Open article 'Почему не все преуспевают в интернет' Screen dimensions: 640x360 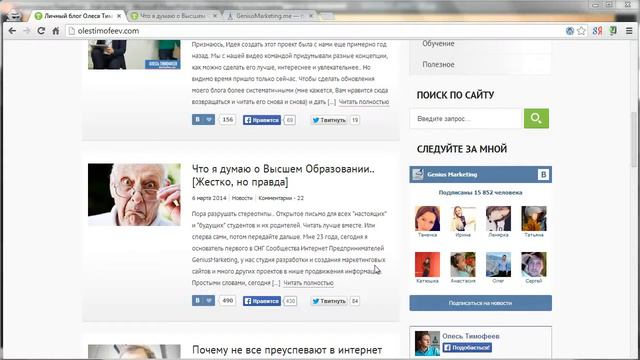coord(287,350)
